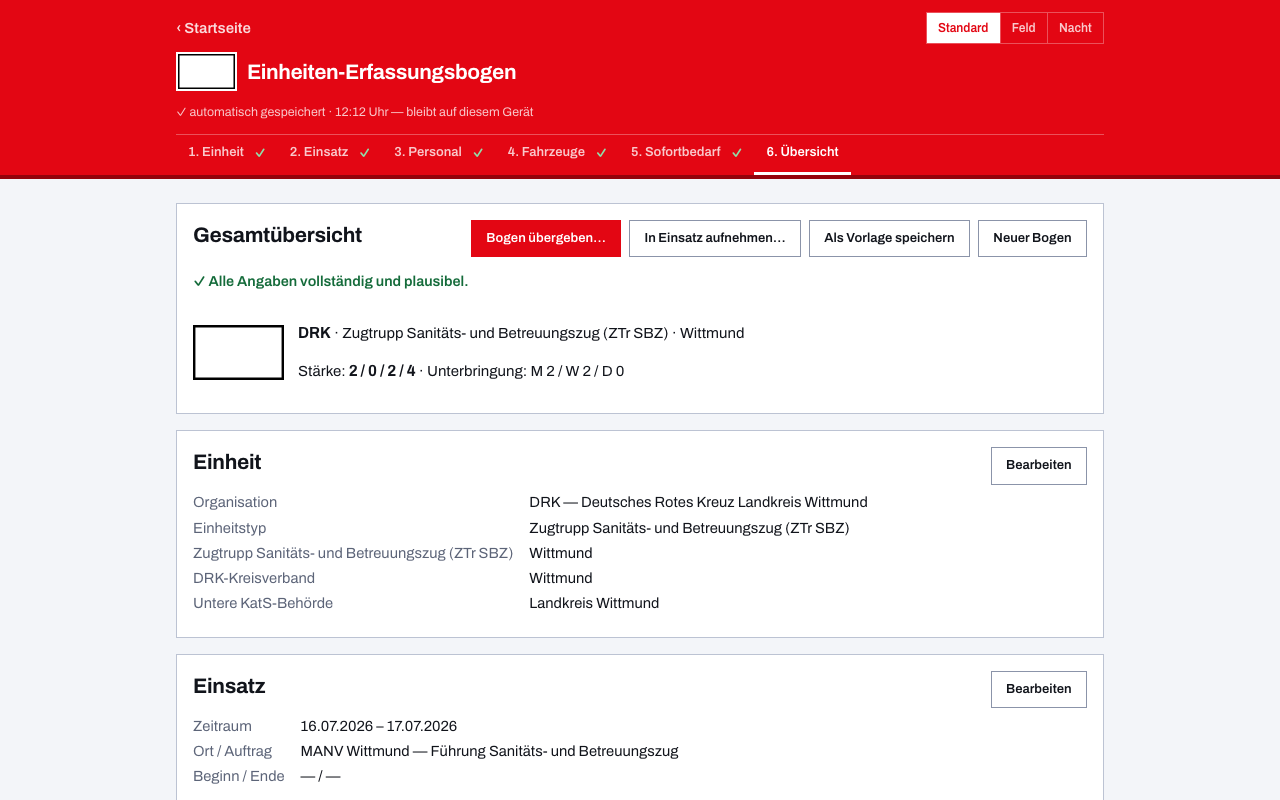Click the logo box beside the page title
The image size is (1280, 800).
coord(207,72)
